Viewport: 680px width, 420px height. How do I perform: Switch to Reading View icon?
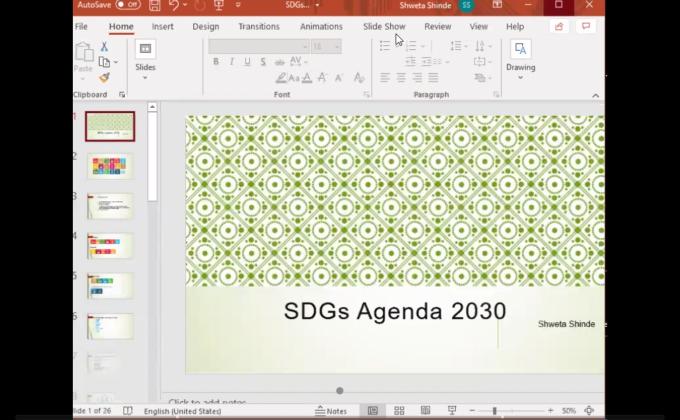tap(425, 410)
